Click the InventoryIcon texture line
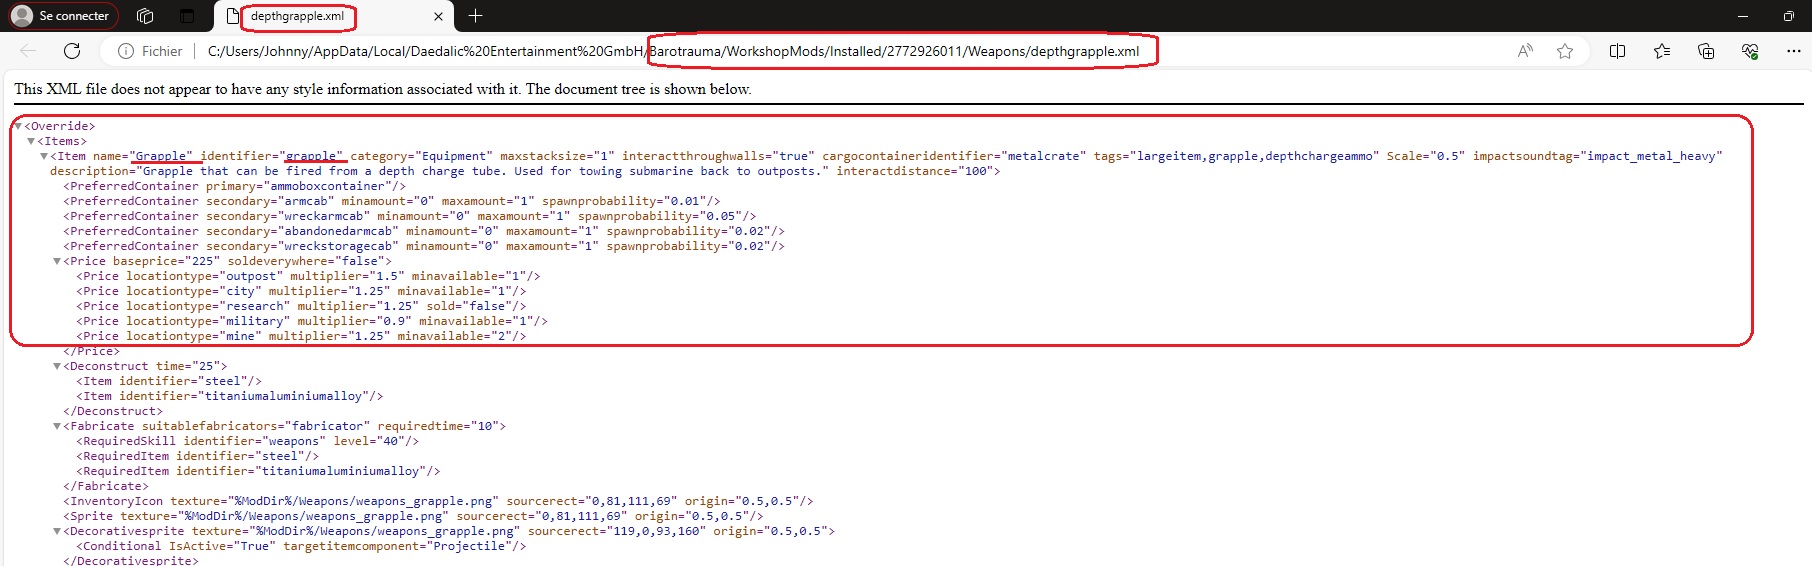Screen dimensions: 1812x566 click(x=438, y=501)
